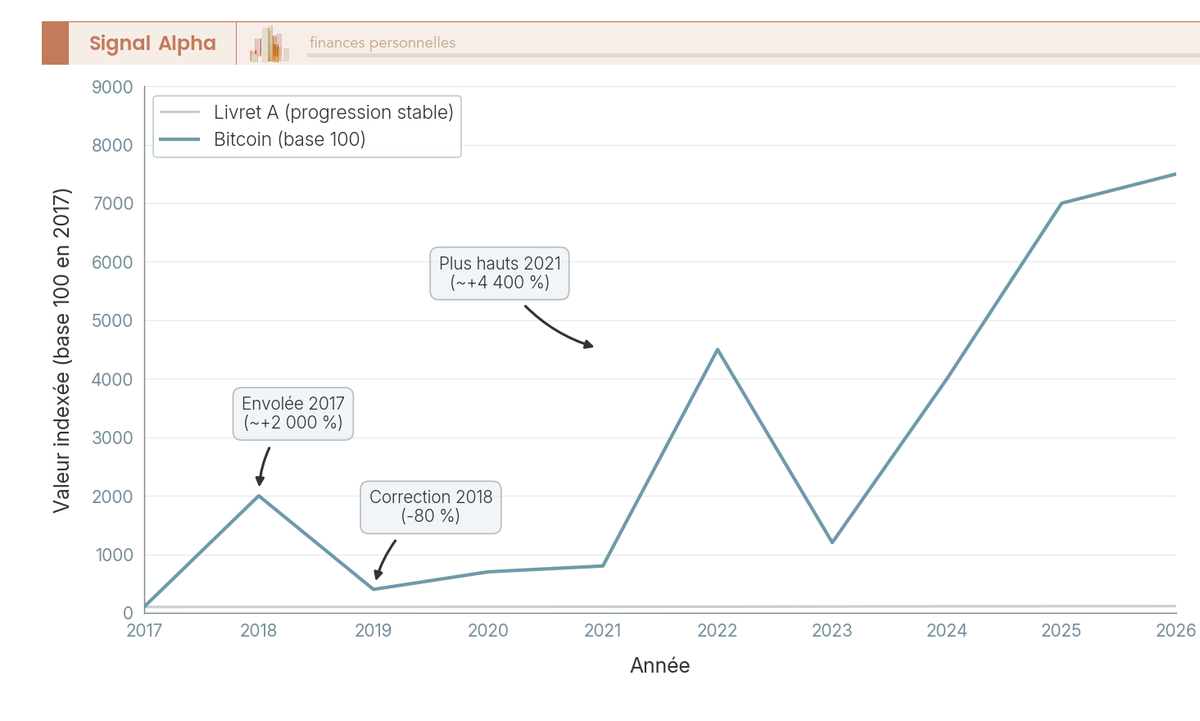1200x721 pixels.
Task: Click the Bitcoin line trough at 2023
Action: pos(832,542)
